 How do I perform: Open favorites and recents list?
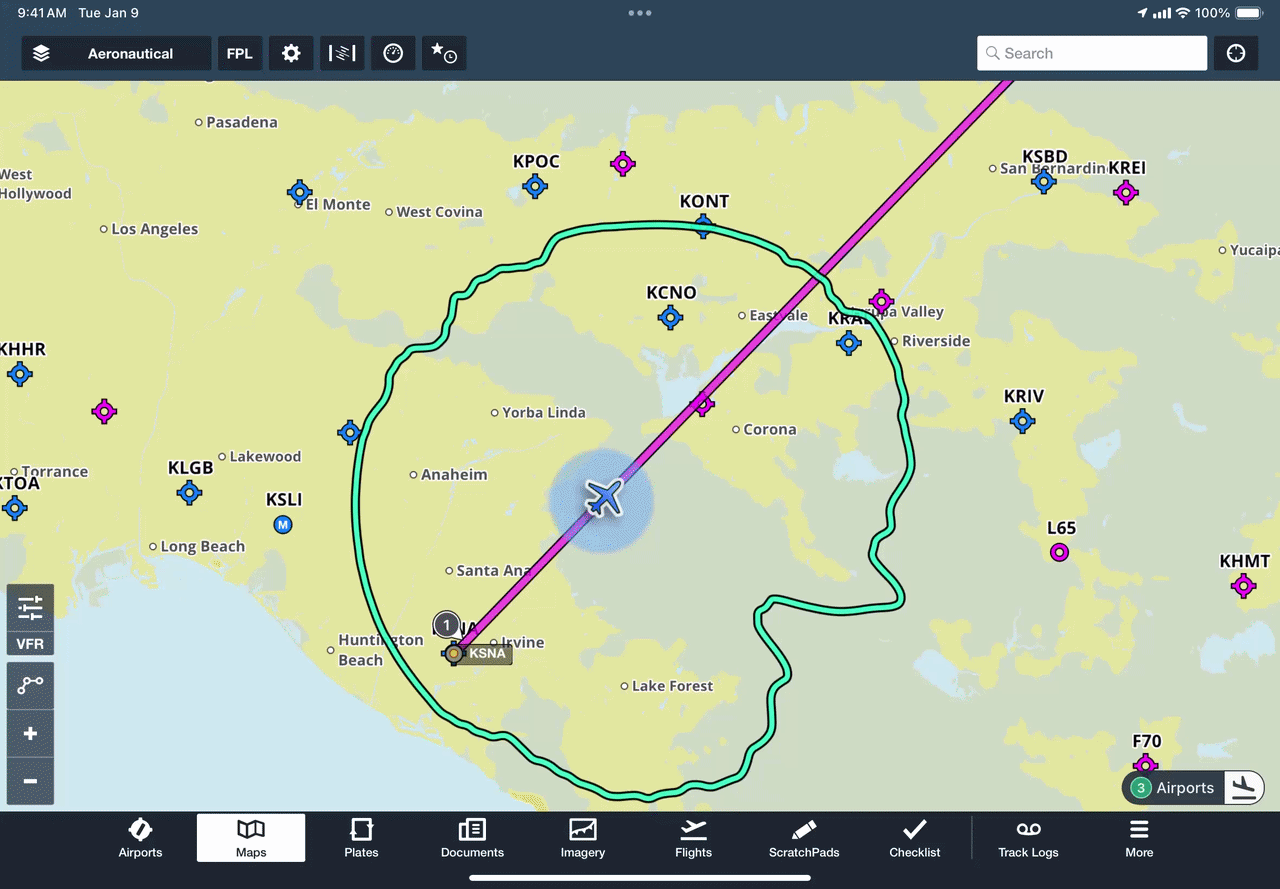click(x=443, y=54)
